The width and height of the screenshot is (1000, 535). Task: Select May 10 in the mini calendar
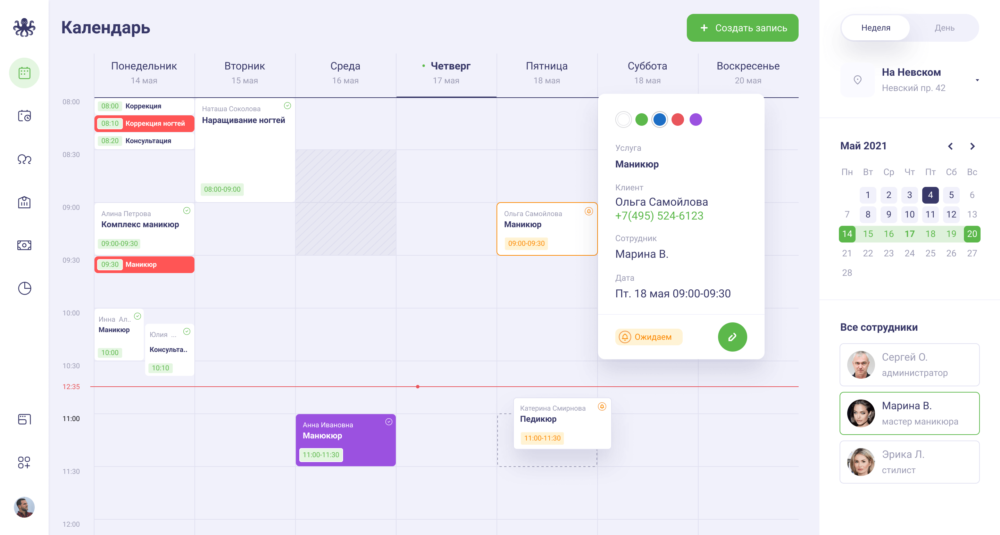(909, 215)
